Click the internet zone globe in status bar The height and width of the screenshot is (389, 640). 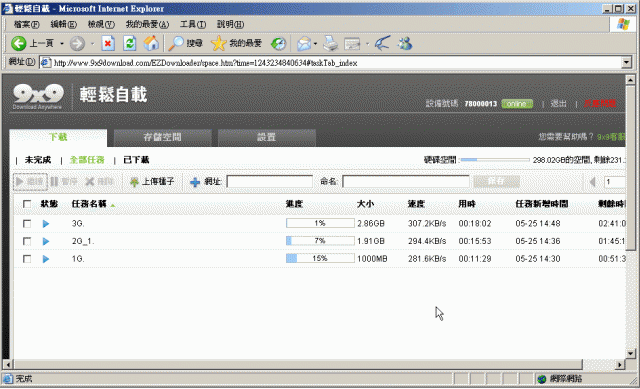pos(542,379)
